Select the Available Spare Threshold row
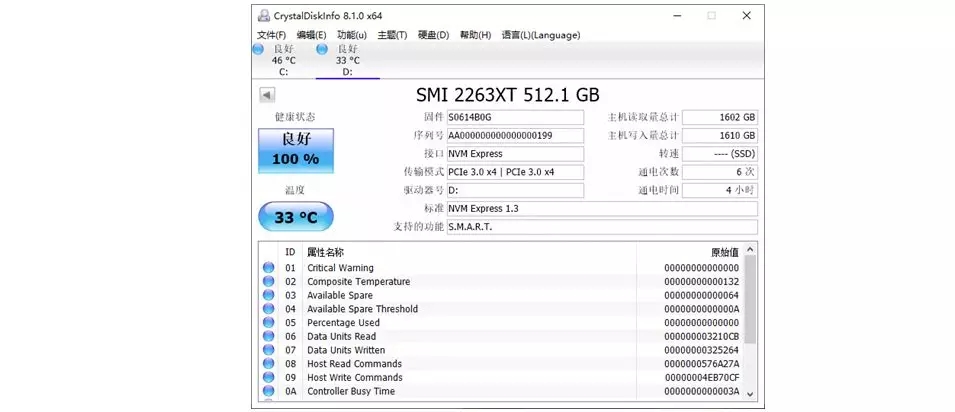This screenshot has height=412, width=955. pos(501,309)
